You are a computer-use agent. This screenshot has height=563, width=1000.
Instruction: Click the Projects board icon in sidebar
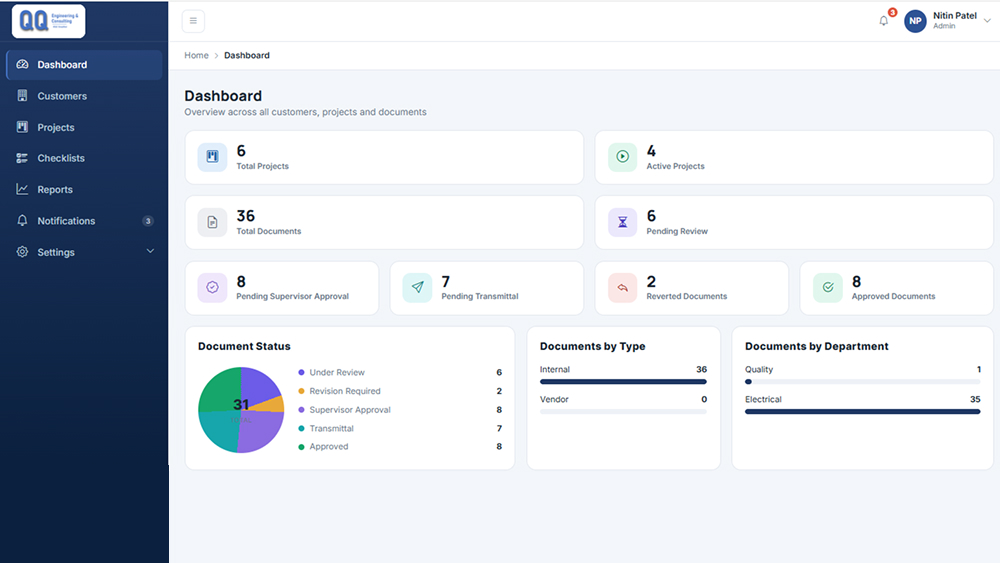(x=22, y=127)
